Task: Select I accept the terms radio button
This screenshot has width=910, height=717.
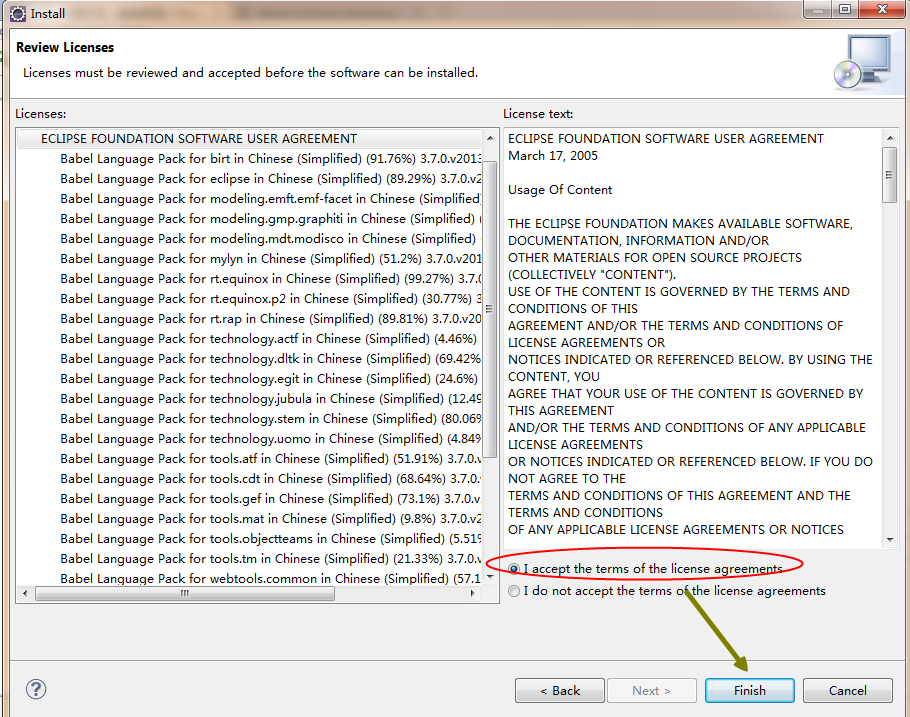Action: pyautogui.click(x=514, y=568)
